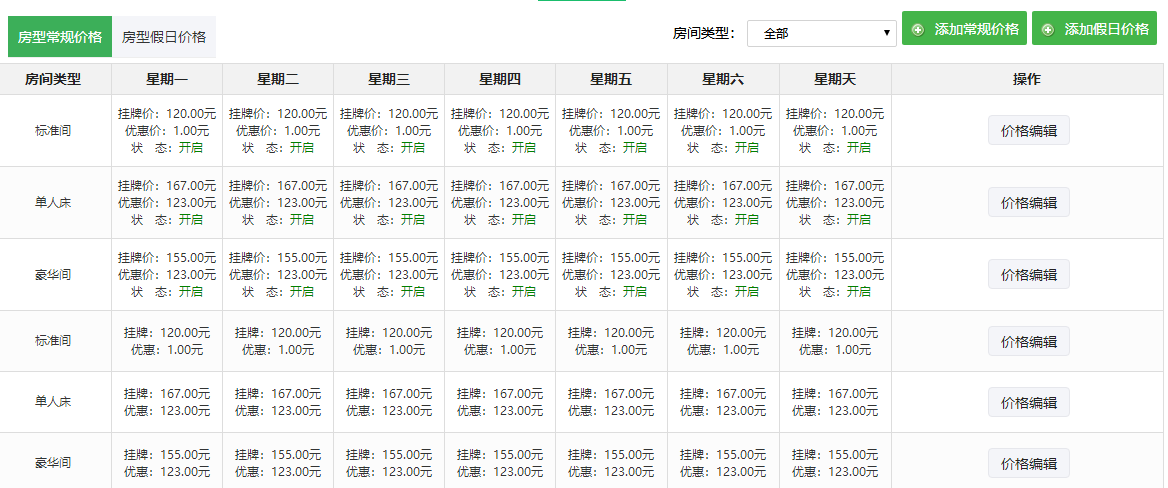The height and width of the screenshot is (488, 1168).
Task: Toggle 星期天 开启 status for first 豪华间
Action: click(858, 292)
